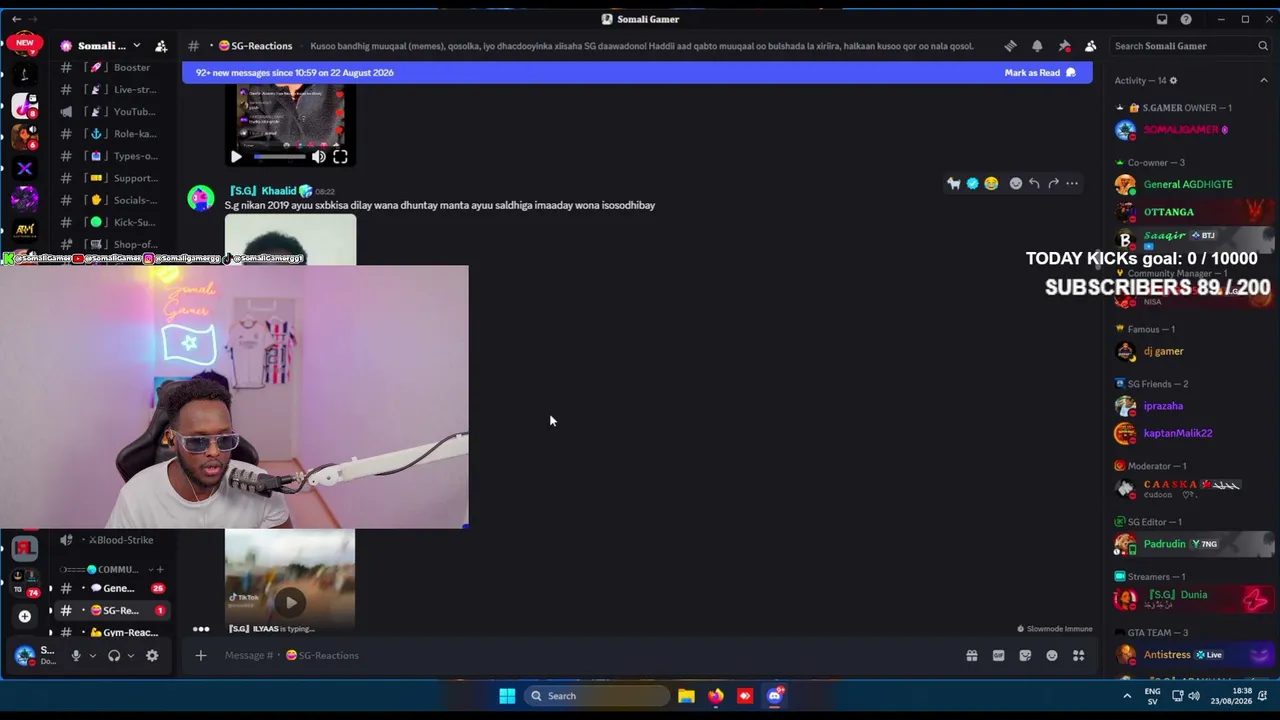Open Padrudin member profile
The image size is (1280, 720).
point(1194,544)
